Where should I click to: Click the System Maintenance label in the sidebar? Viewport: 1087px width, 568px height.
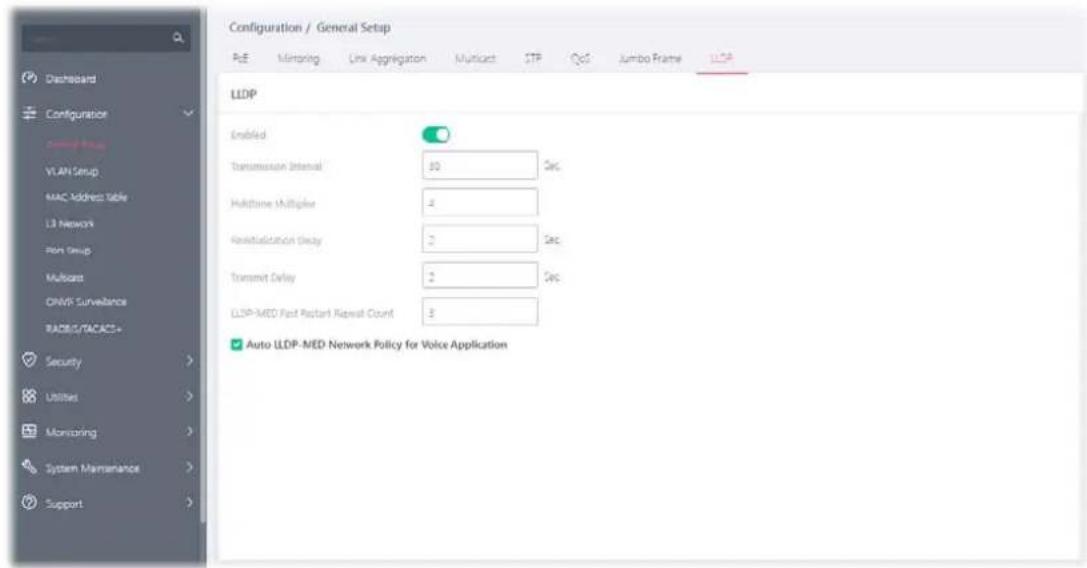92,468
